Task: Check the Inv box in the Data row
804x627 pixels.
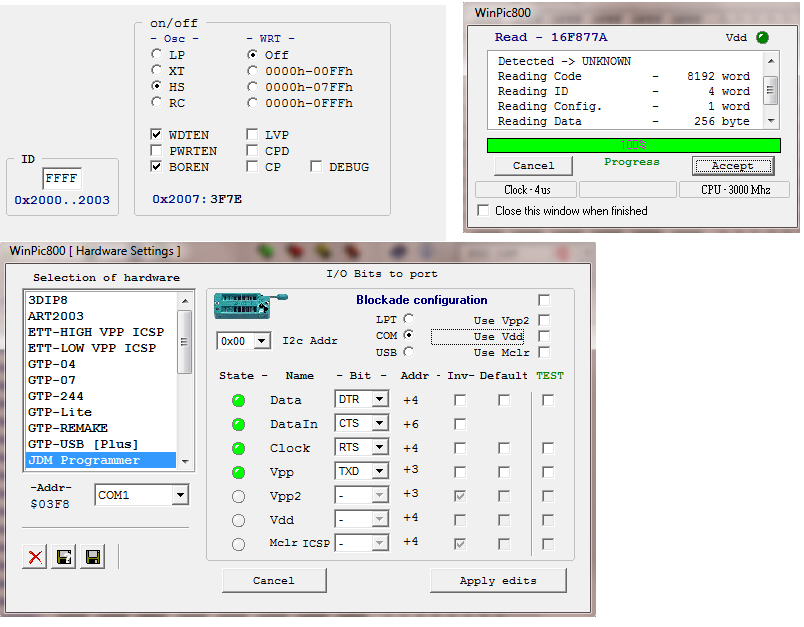Action: click(x=460, y=400)
